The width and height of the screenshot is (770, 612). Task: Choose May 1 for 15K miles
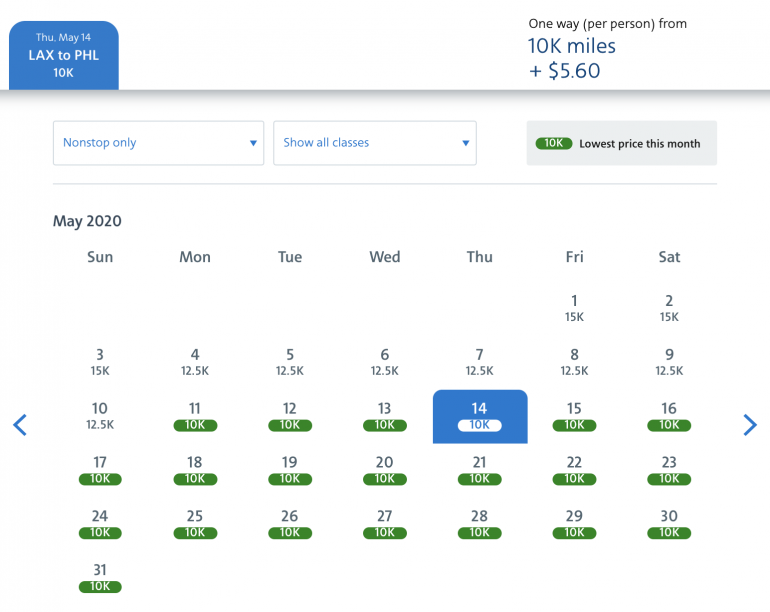574,308
